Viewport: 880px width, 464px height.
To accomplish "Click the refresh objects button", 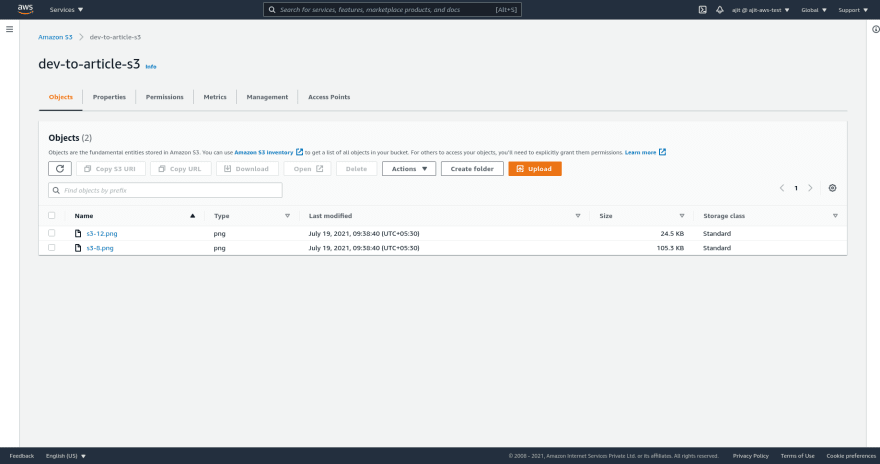I will (x=60, y=168).
